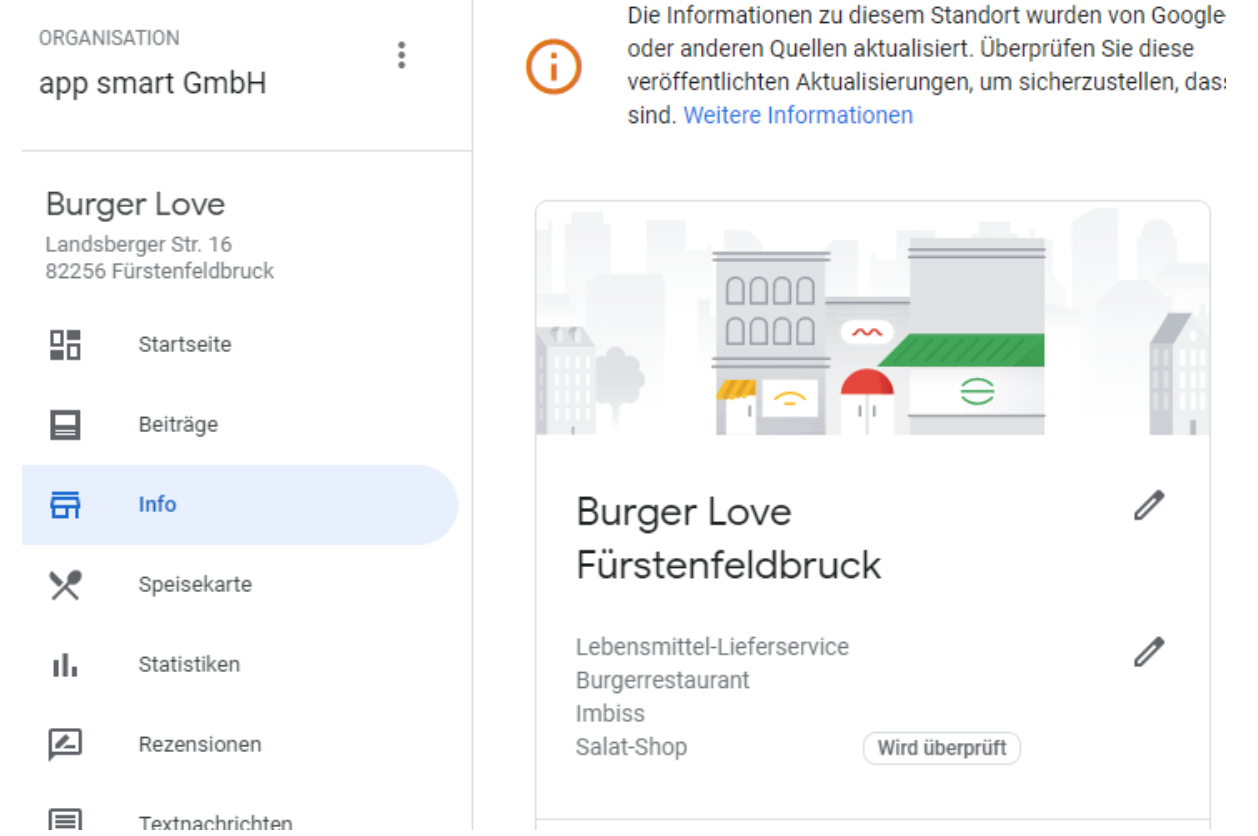
Task: Open the Statistiken page
Action: click(x=189, y=665)
